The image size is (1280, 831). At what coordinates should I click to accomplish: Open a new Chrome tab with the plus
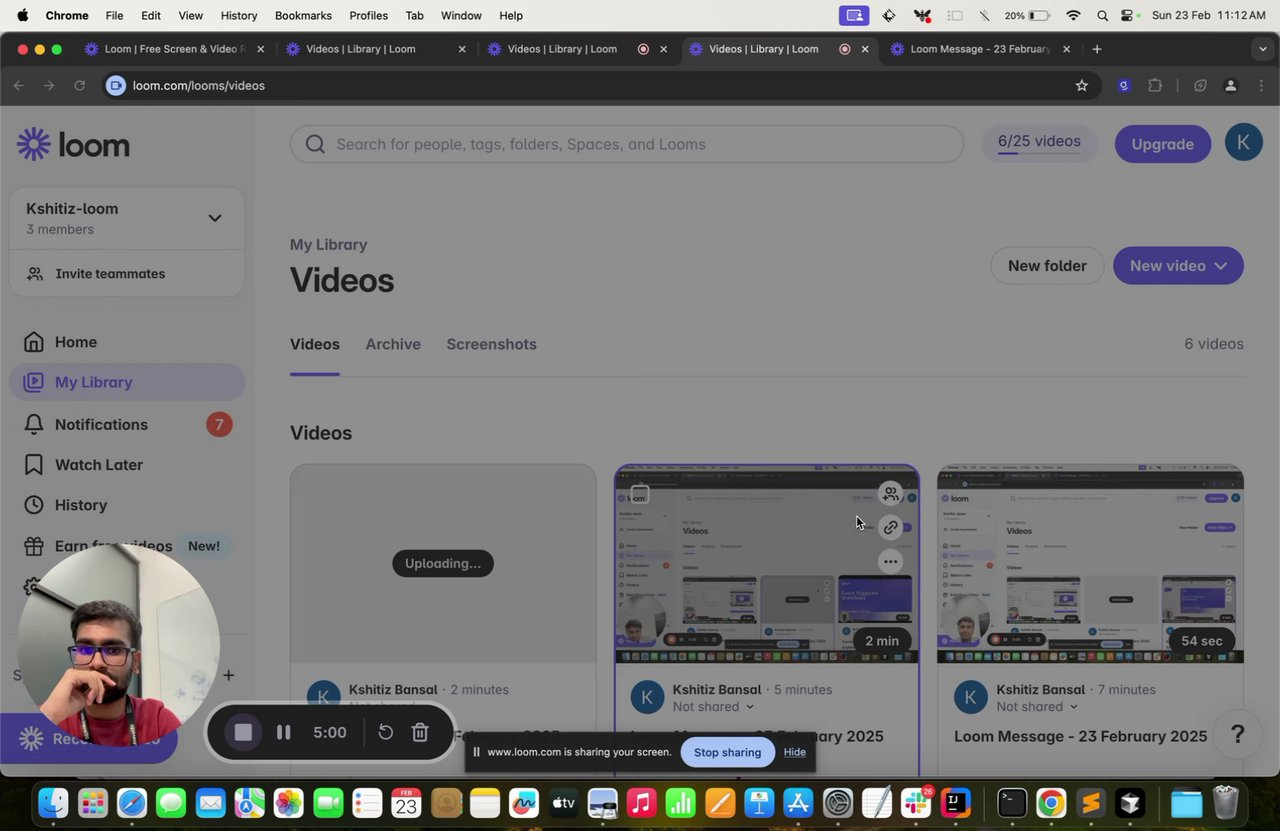coord(1097,49)
